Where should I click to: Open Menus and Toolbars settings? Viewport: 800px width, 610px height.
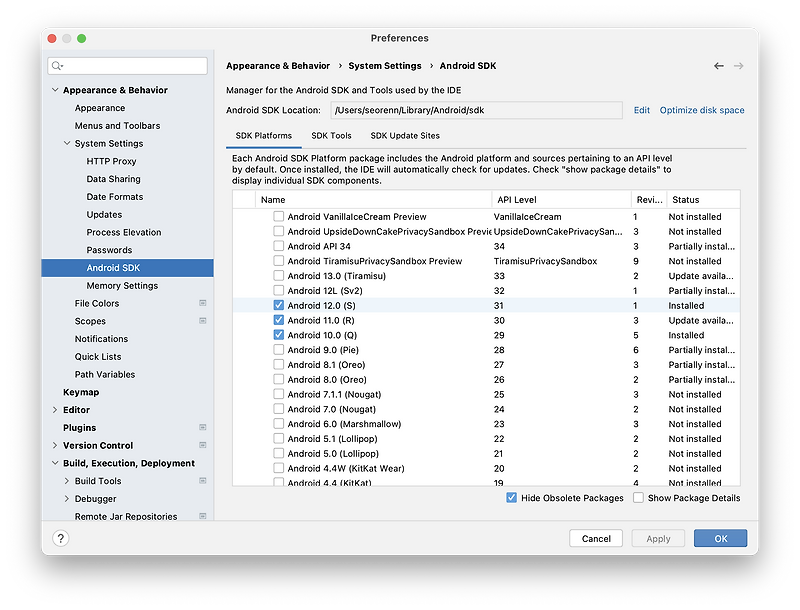point(117,126)
